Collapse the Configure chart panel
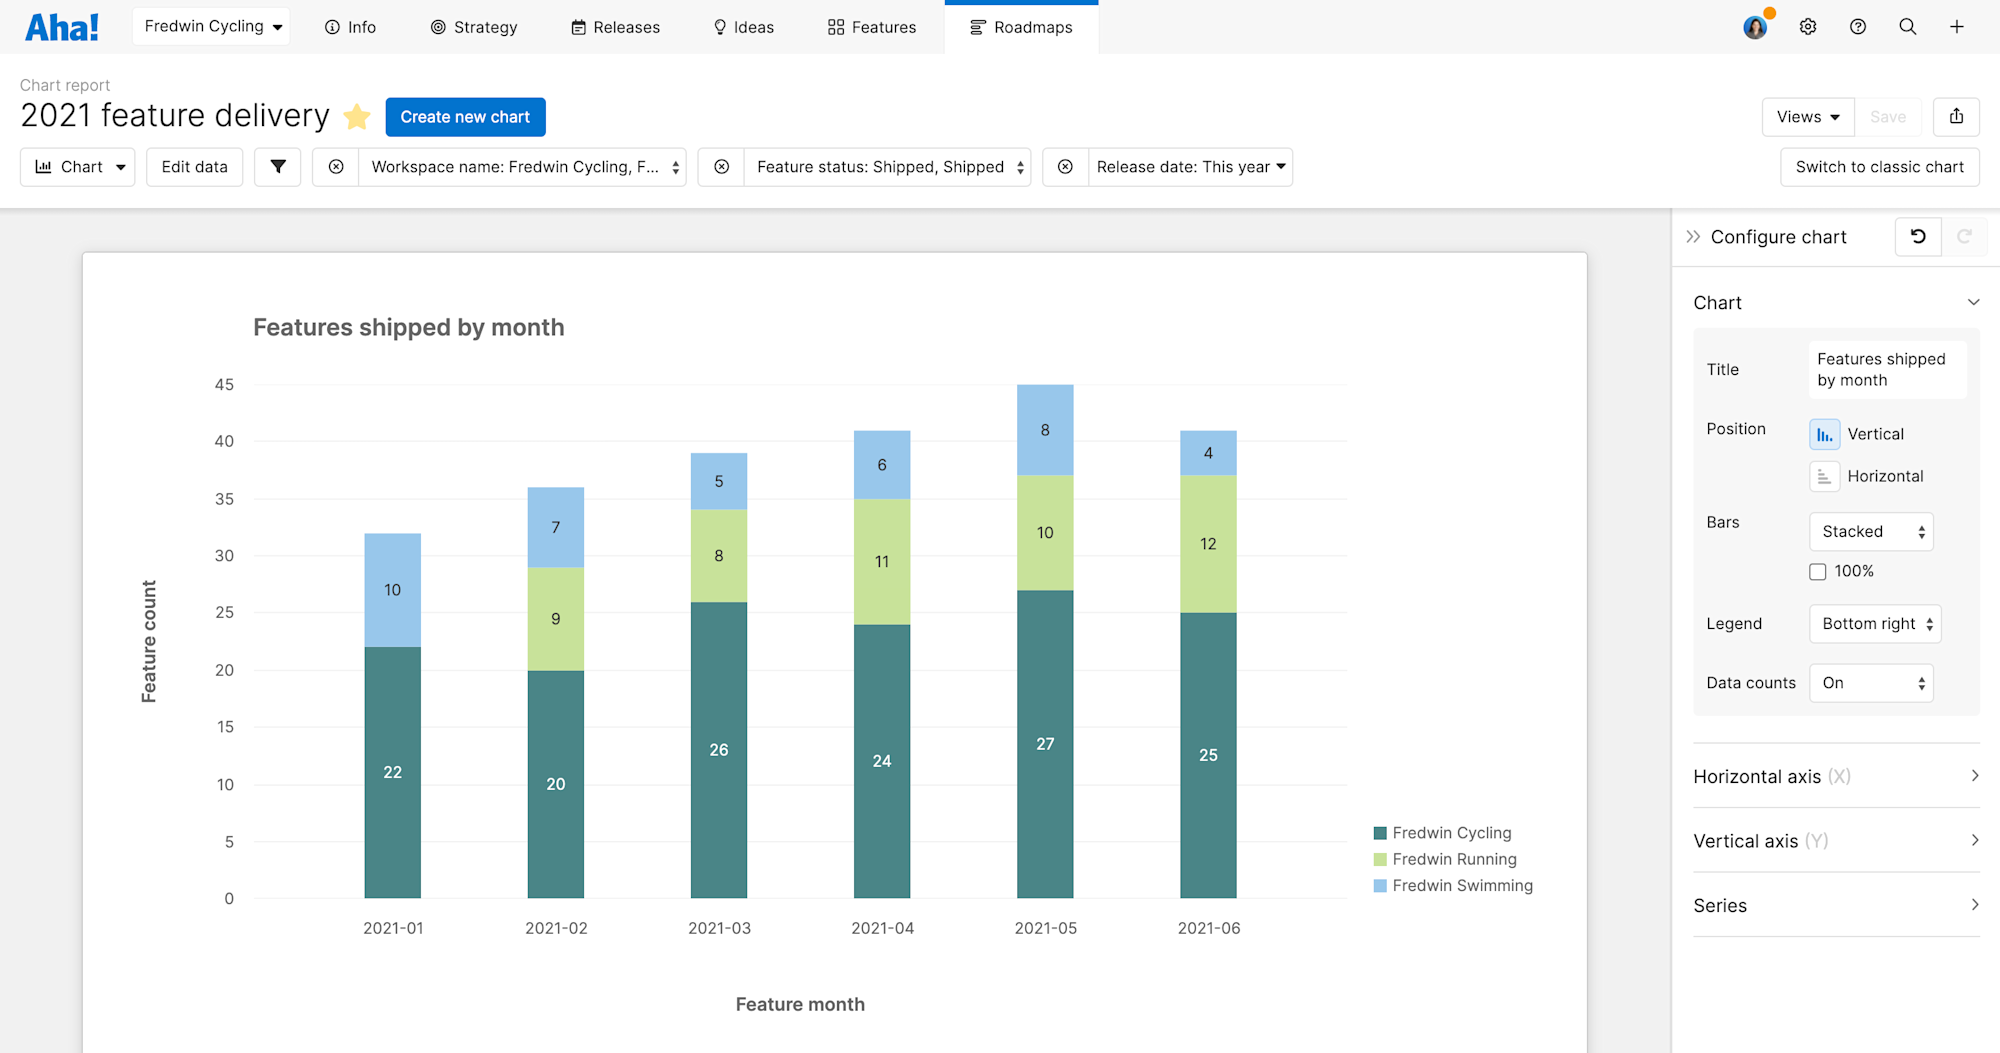 pyautogui.click(x=1693, y=236)
